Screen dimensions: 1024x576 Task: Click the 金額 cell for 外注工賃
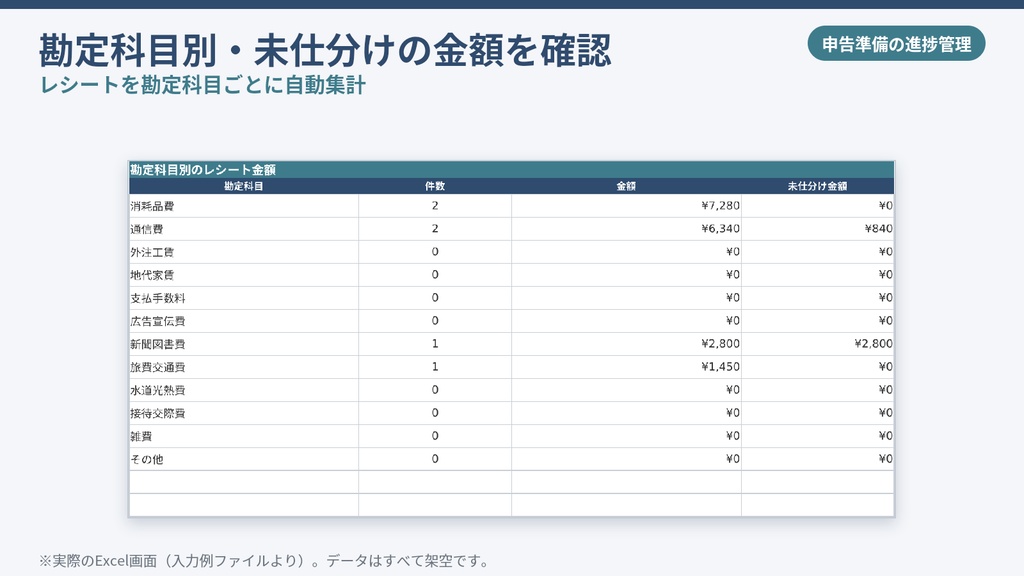coord(626,251)
